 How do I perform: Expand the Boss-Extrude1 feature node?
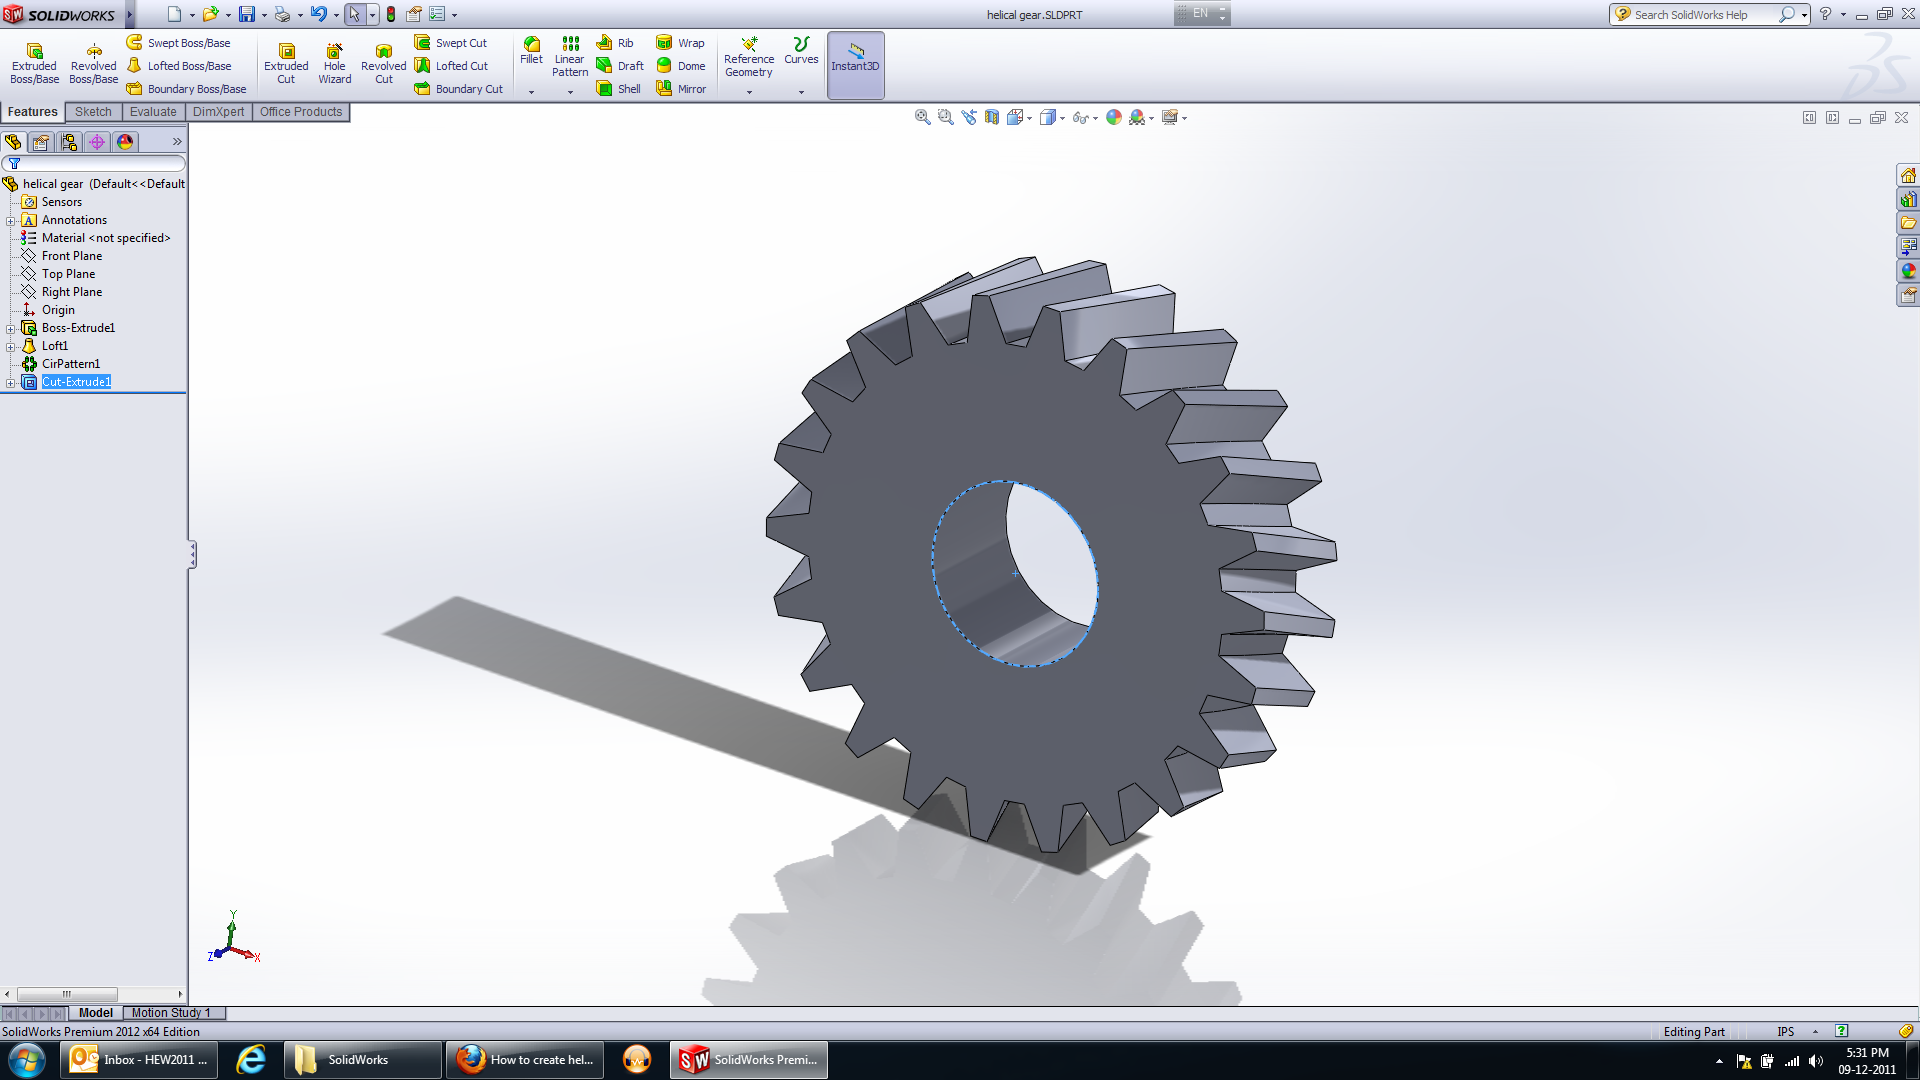[11, 328]
